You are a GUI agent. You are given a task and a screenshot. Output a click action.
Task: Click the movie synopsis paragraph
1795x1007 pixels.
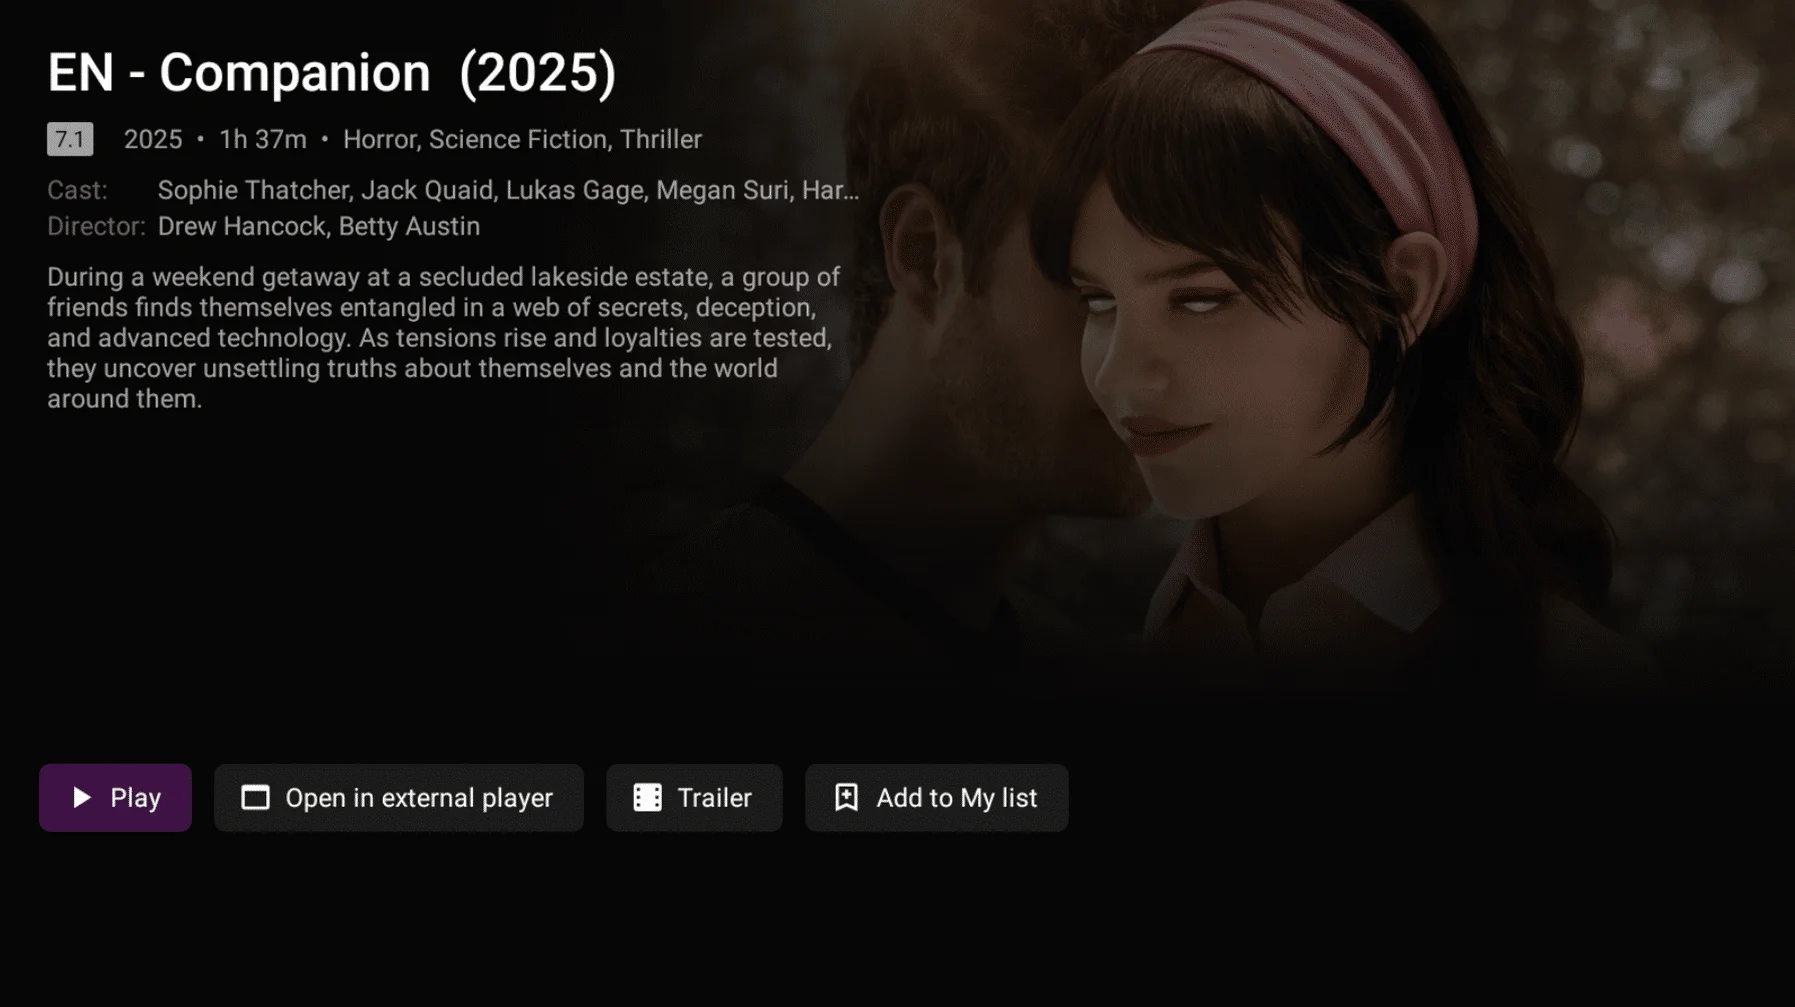[x=443, y=338]
